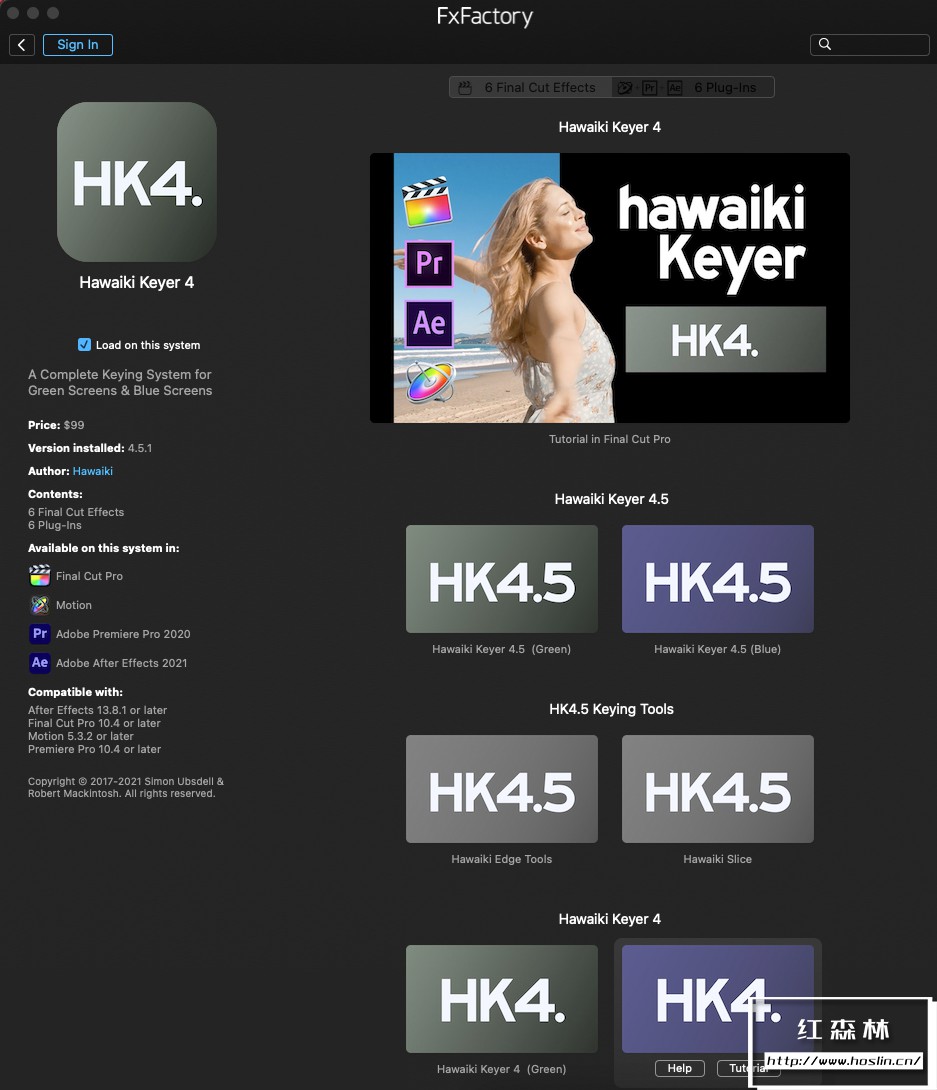Open Hawaiki Keyer 4 (Green) thumbnail
937x1090 pixels.
502,999
